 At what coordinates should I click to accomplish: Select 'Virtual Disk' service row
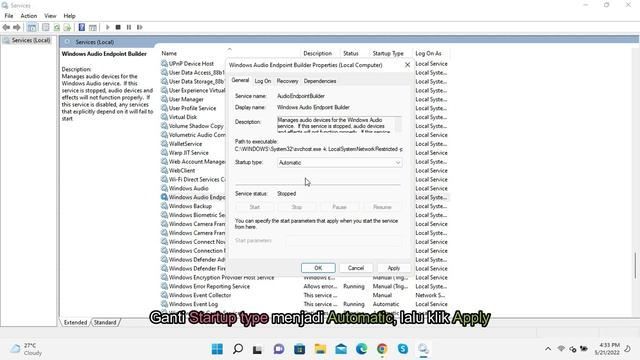(x=182, y=117)
